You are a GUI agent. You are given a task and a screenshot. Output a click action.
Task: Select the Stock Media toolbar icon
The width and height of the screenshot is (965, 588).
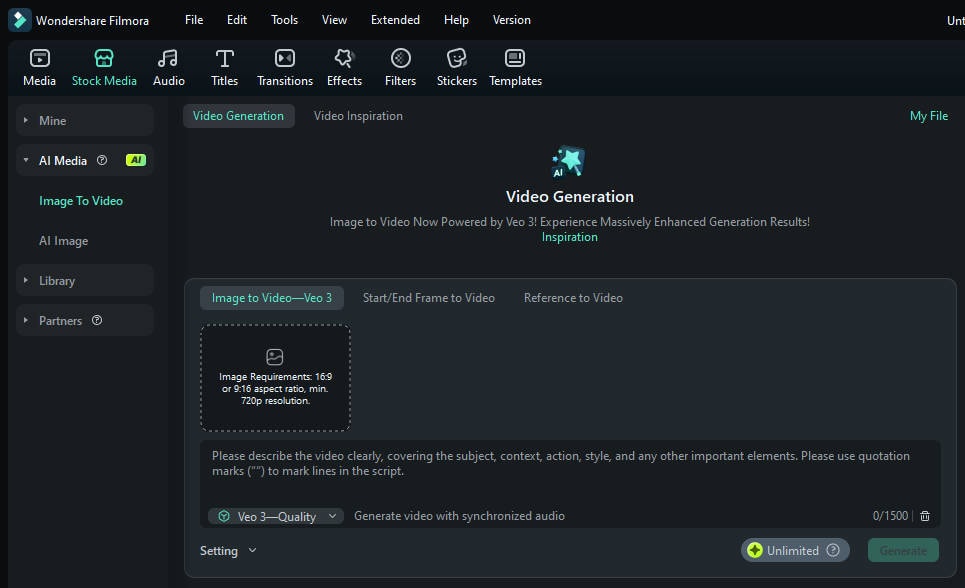tap(104, 58)
